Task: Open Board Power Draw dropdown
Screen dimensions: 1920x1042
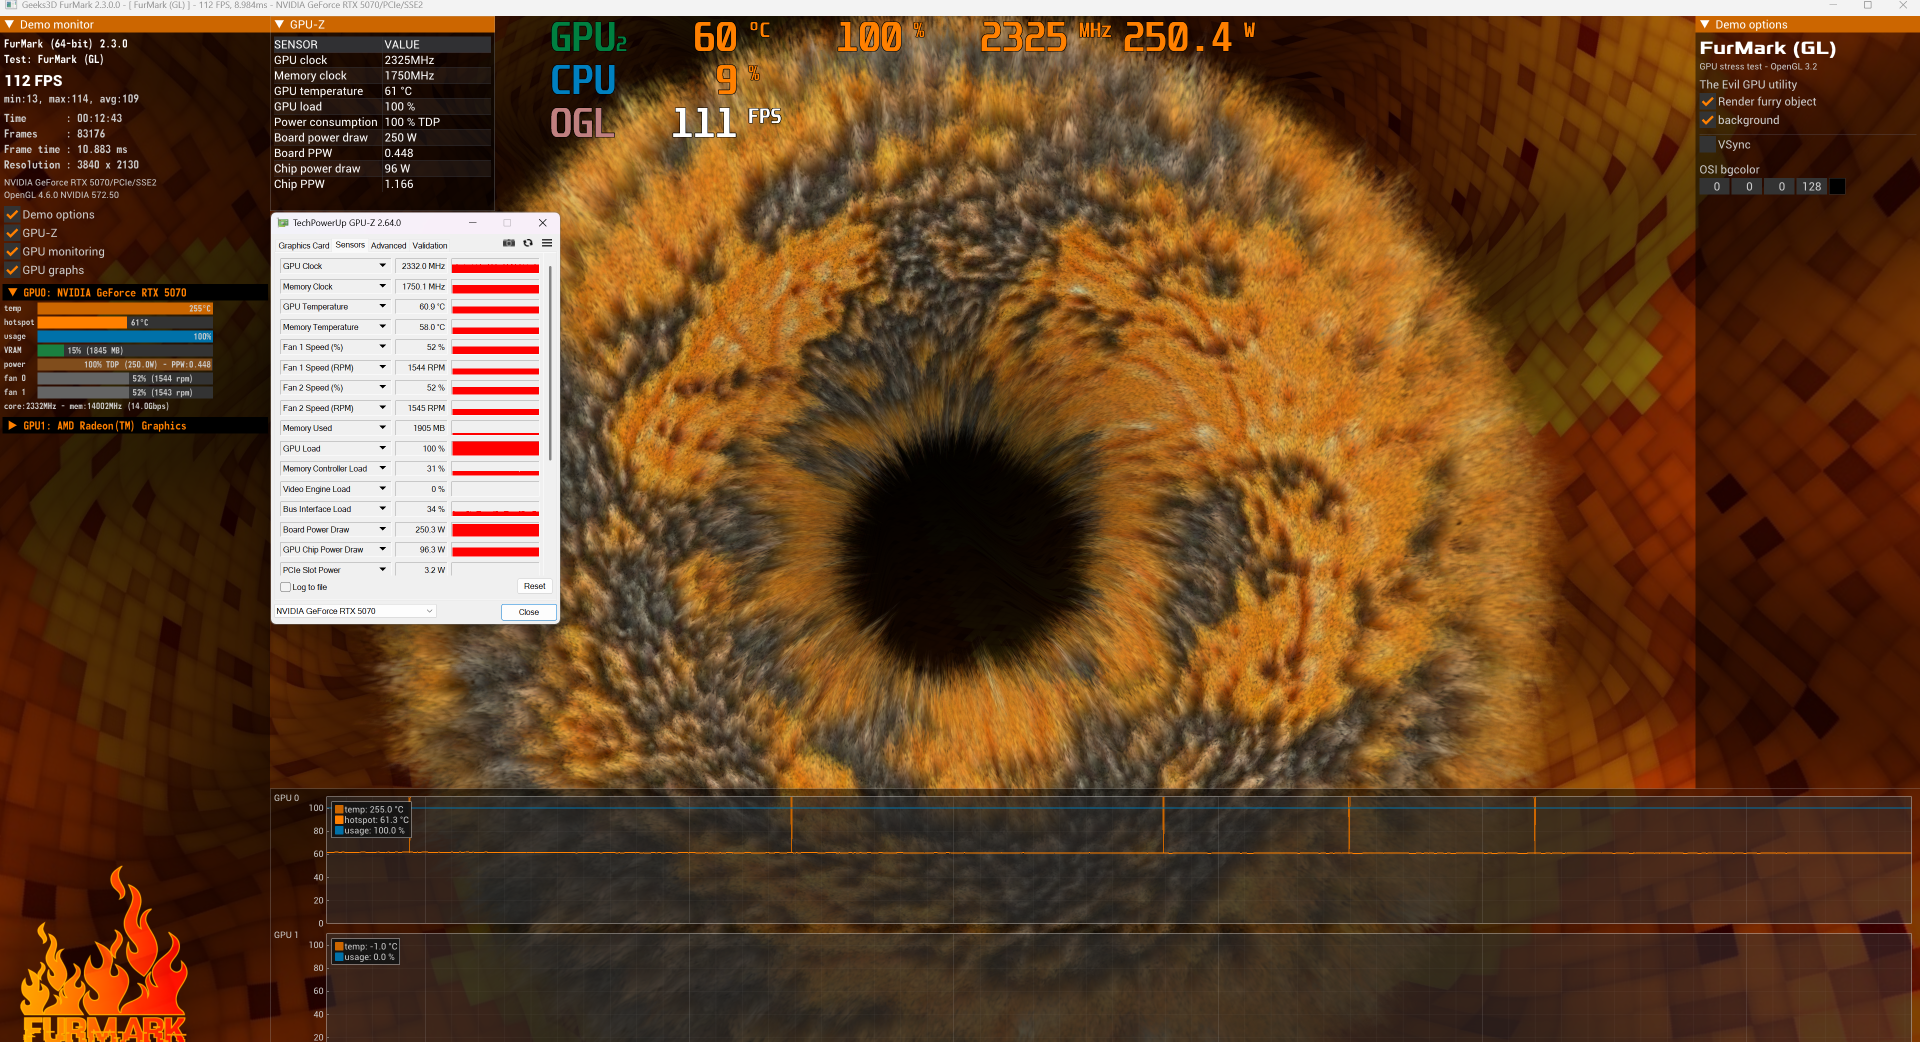Action: (382, 529)
